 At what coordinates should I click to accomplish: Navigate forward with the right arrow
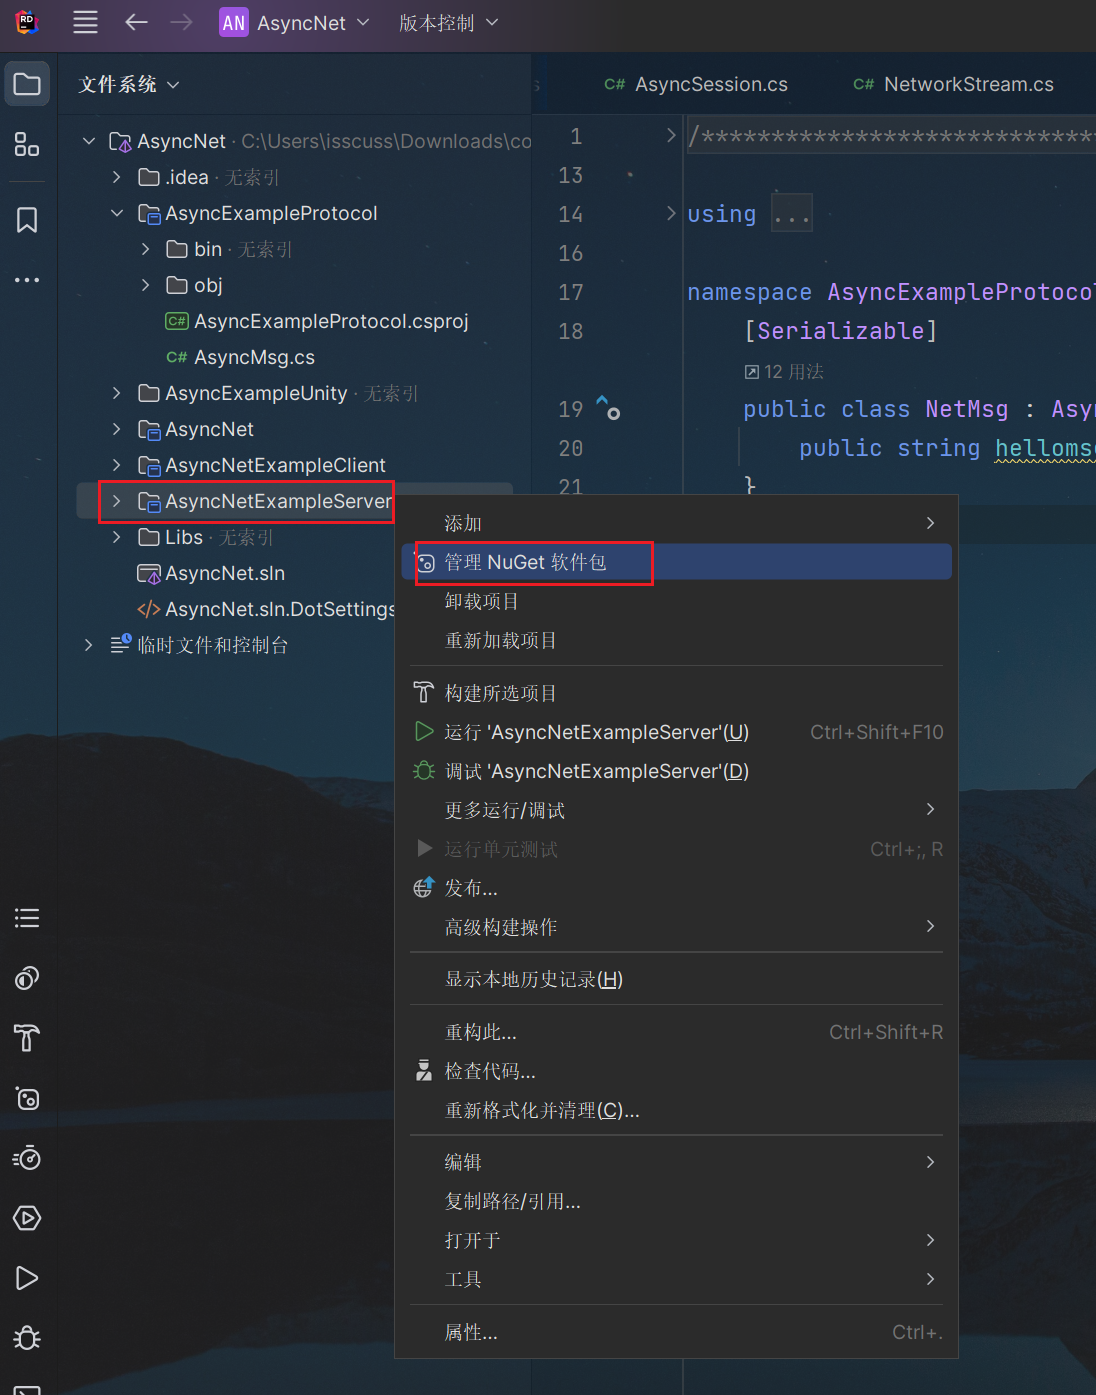181,22
